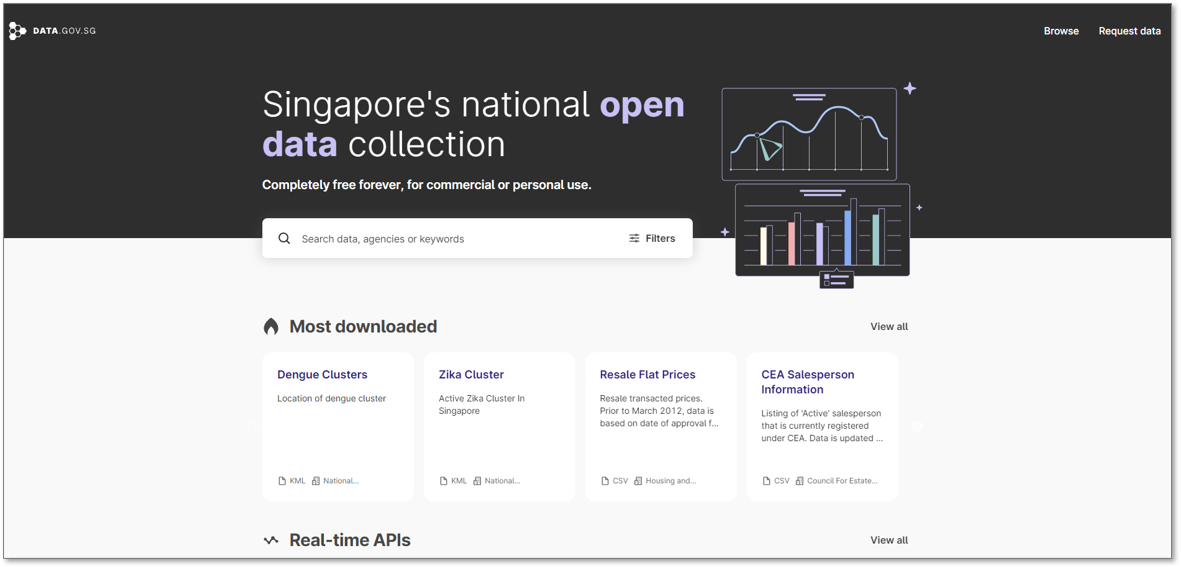Click KML file icon on Dengue Clusters card
Screen dimensions: 1181x567
tap(282, 480)
